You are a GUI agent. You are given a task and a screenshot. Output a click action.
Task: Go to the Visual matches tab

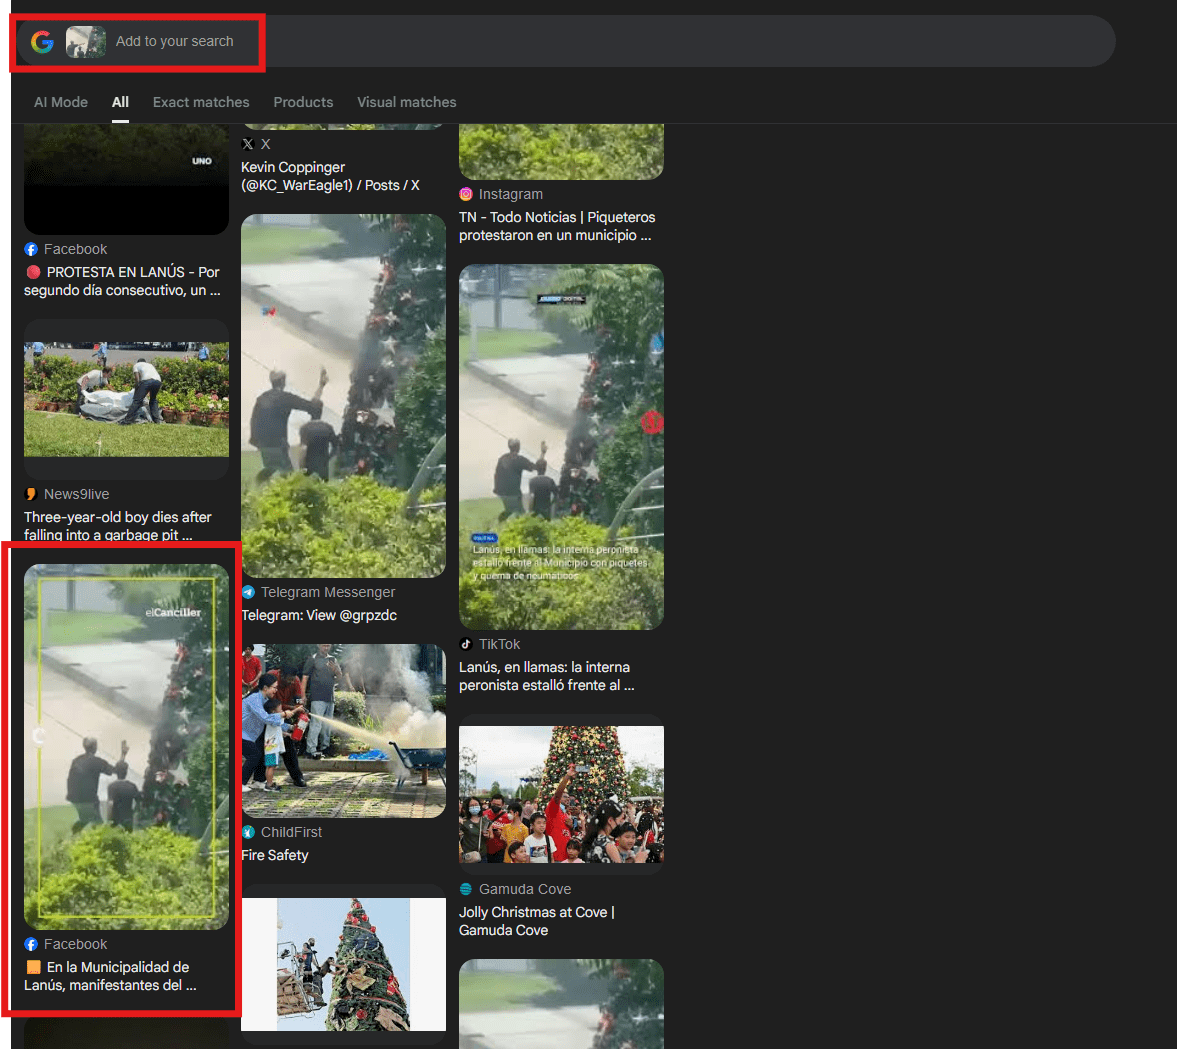[x=406, y=102]
